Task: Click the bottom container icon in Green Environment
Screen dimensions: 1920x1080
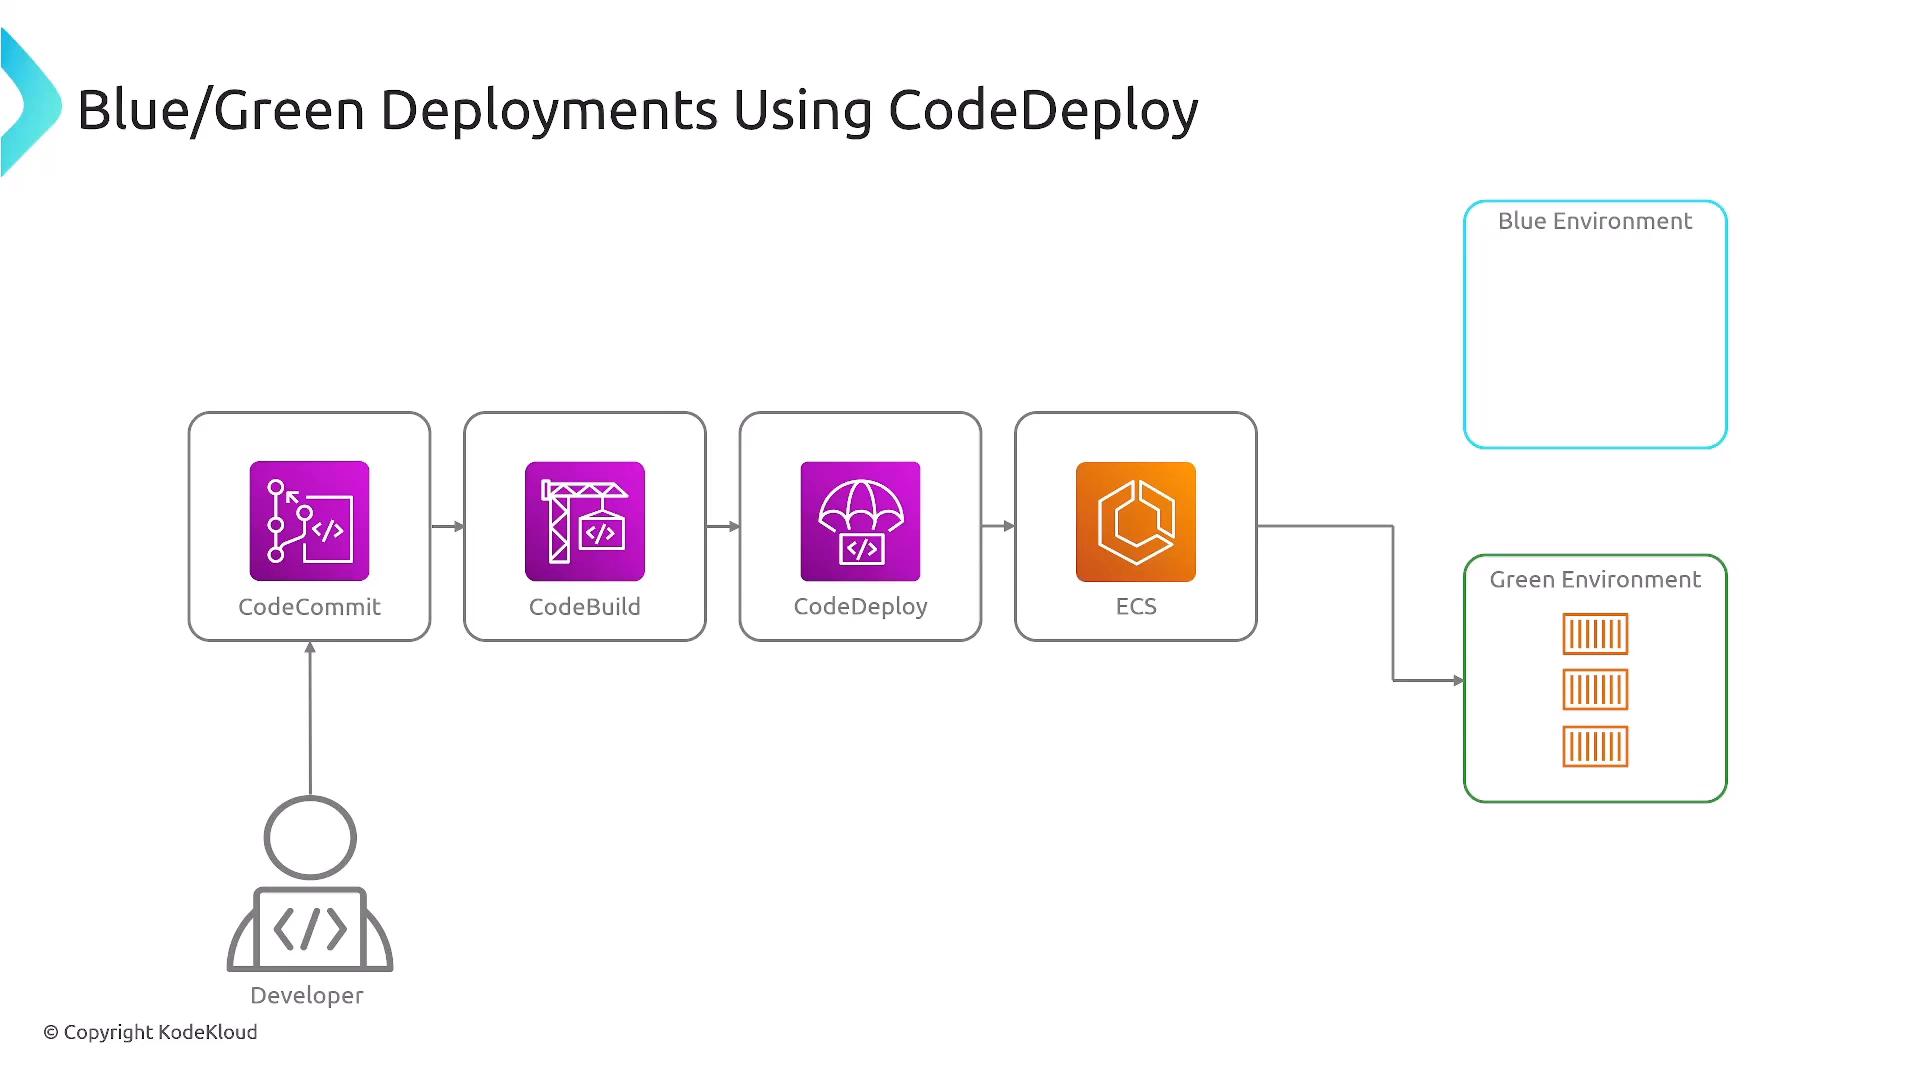Action: [x=1595, y=747]
